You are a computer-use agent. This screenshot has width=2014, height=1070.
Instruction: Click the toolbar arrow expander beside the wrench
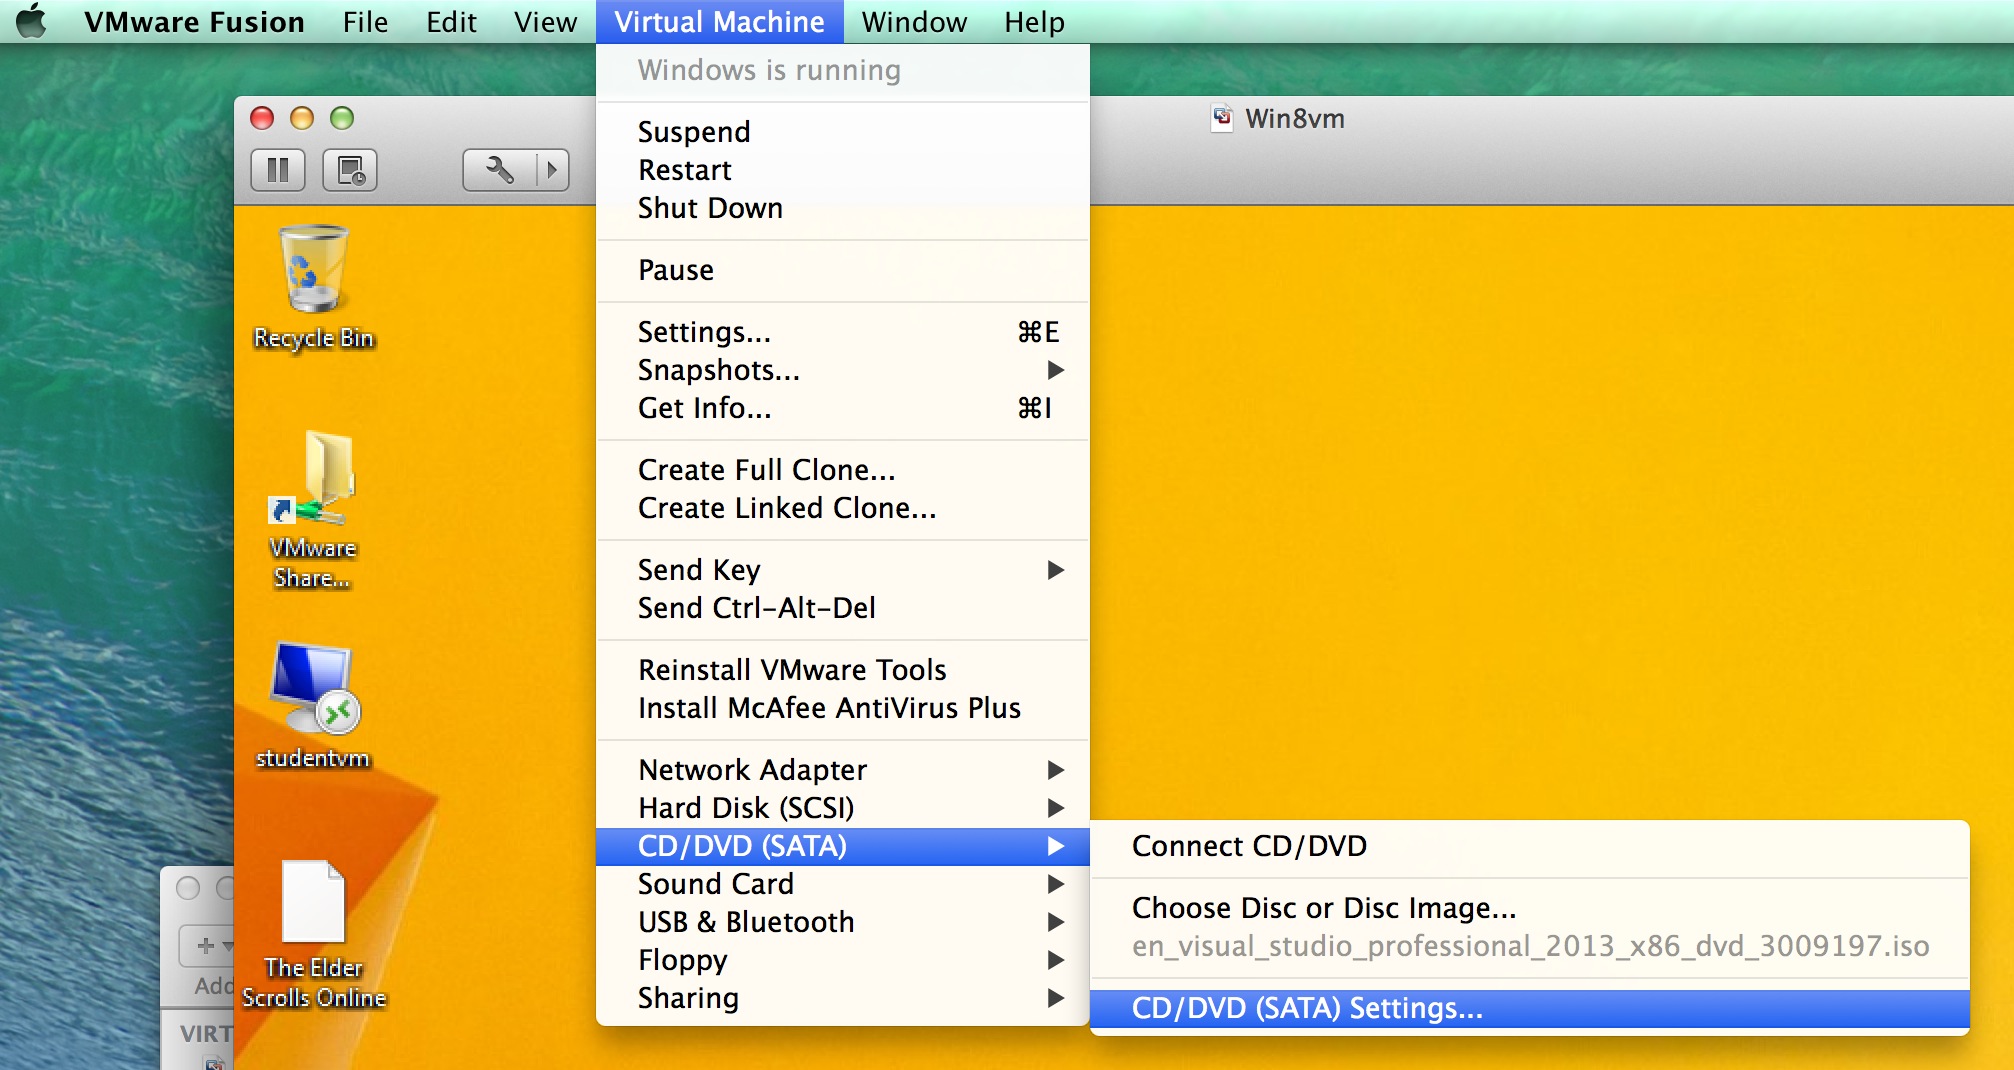click(551, 170)
